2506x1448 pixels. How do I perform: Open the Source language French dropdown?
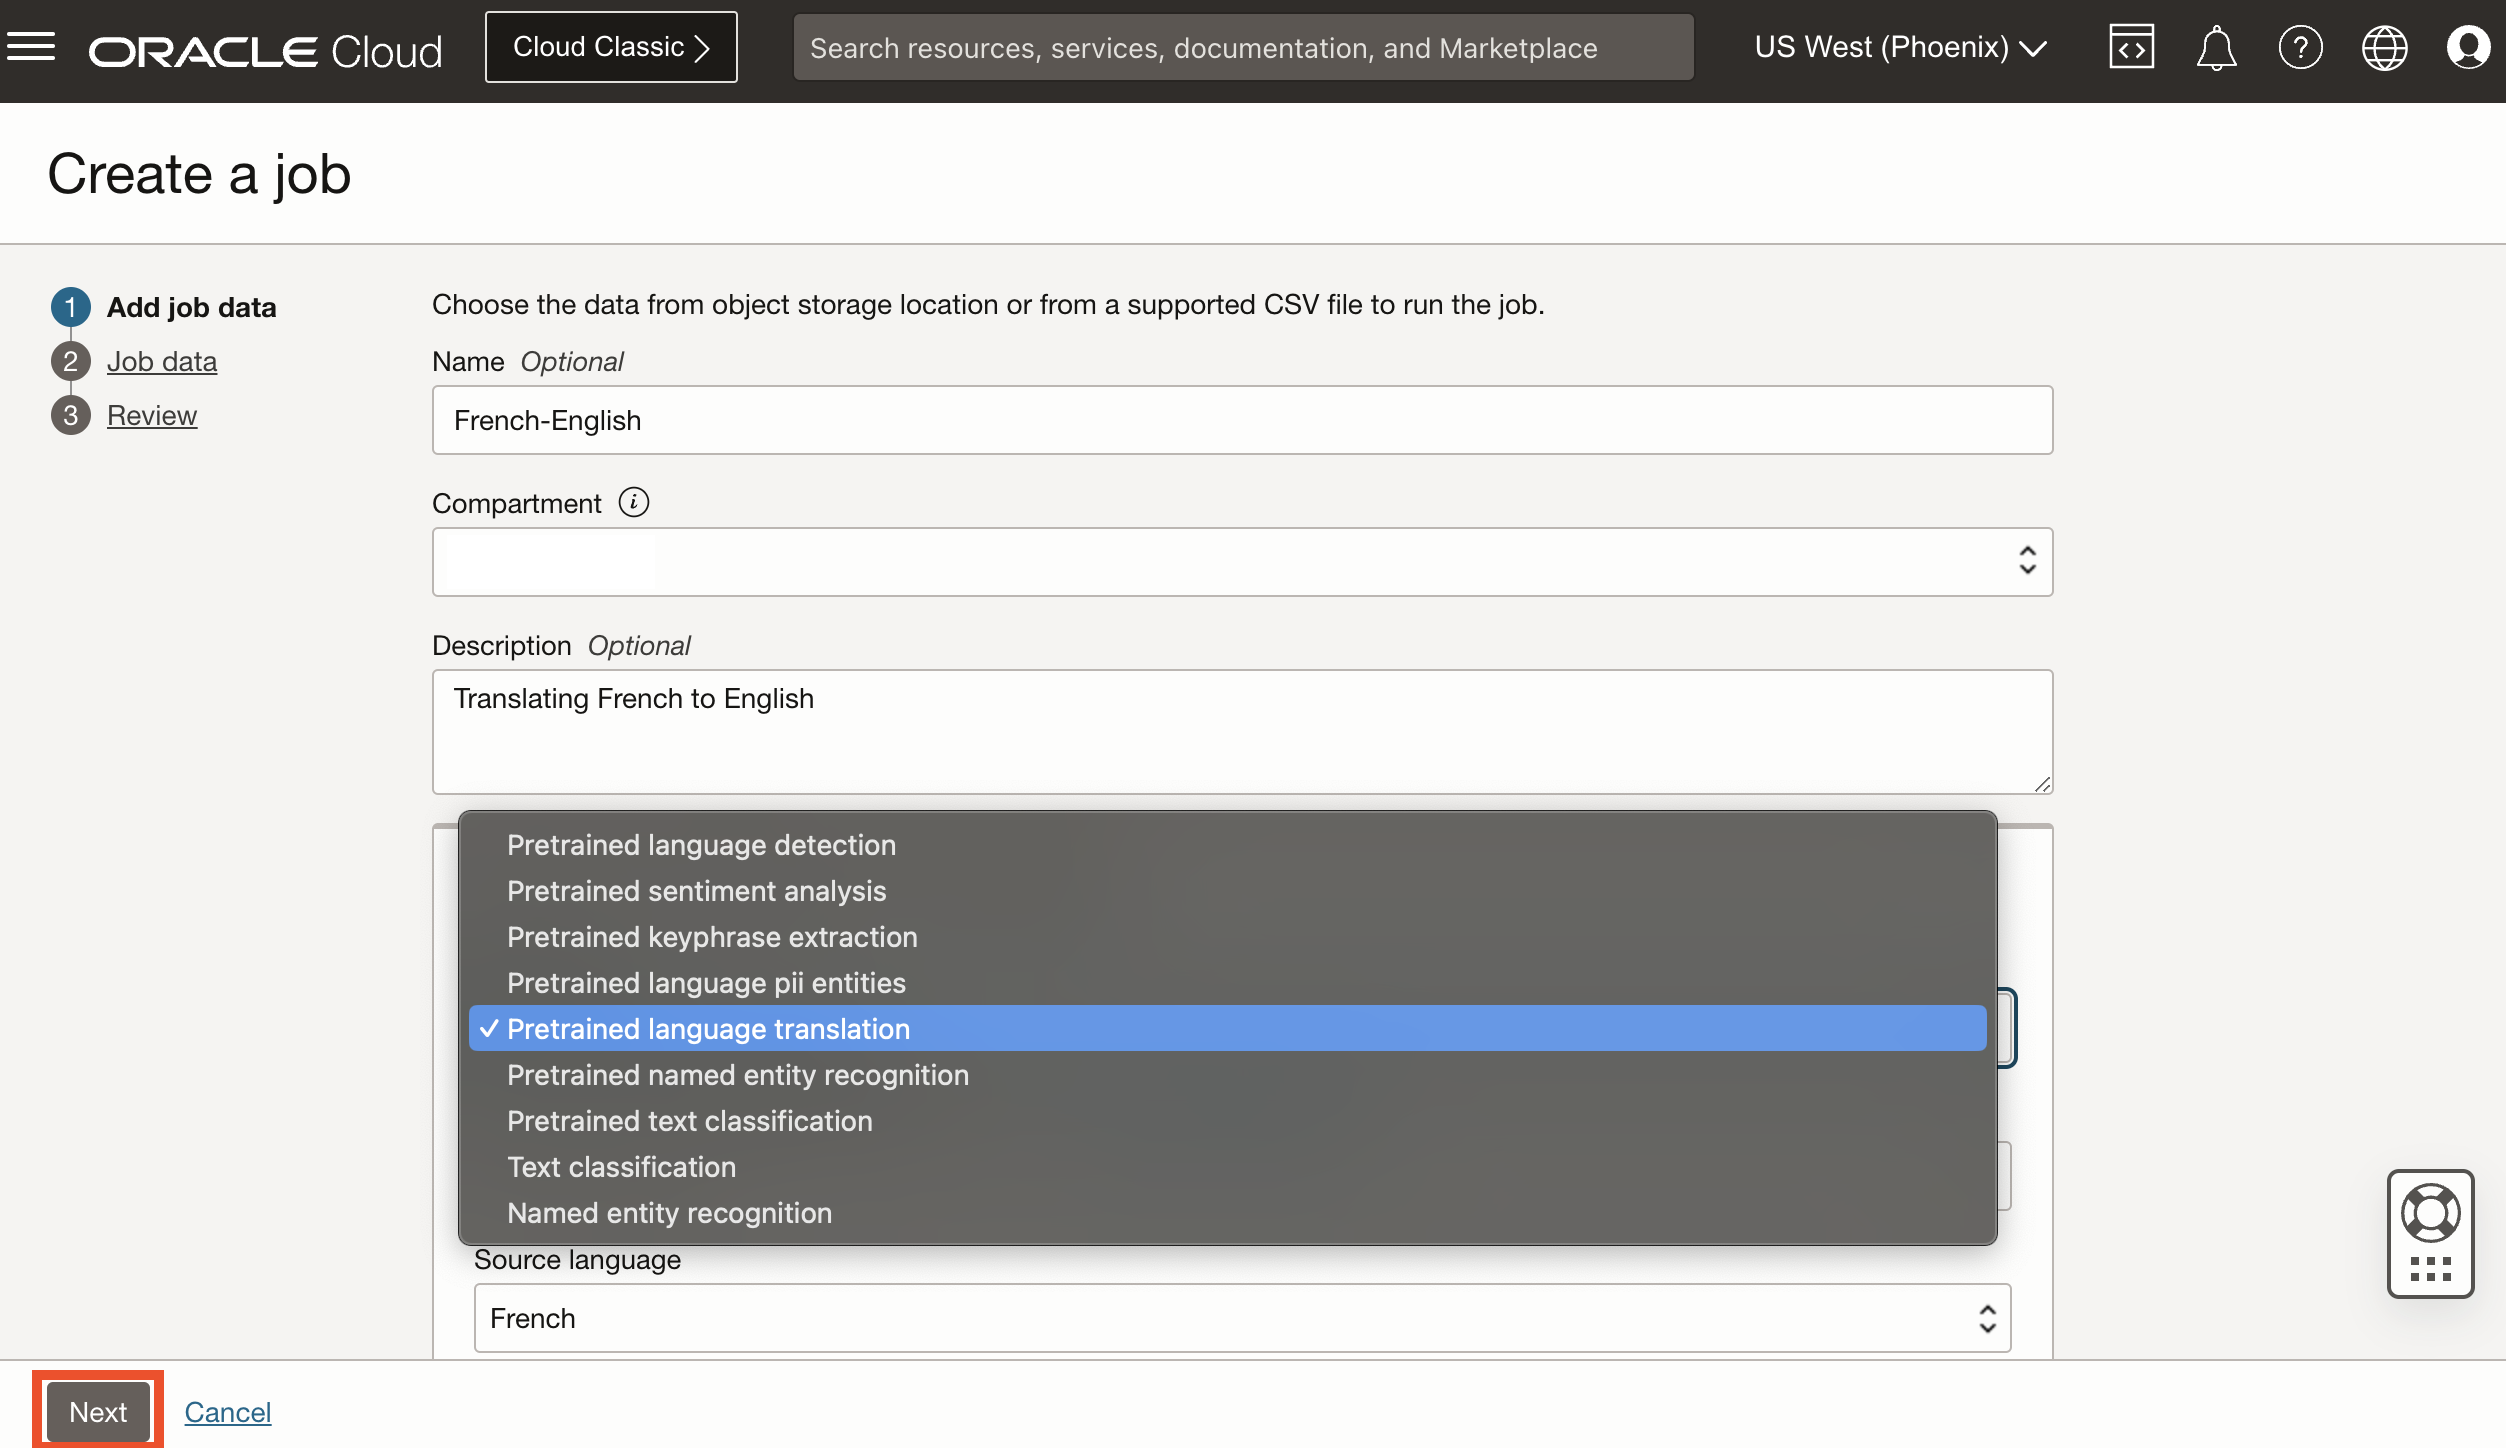1242,1318
